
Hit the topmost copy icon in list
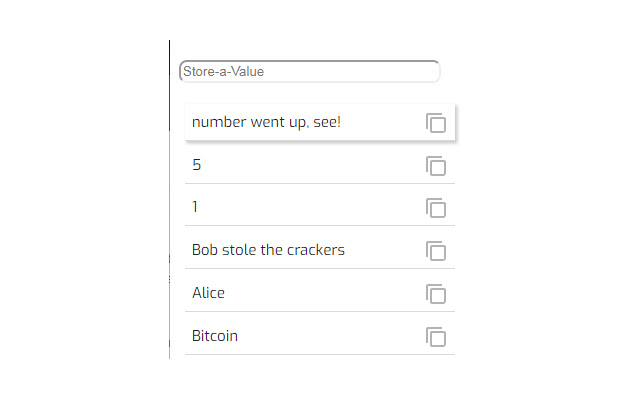point(435,123)
